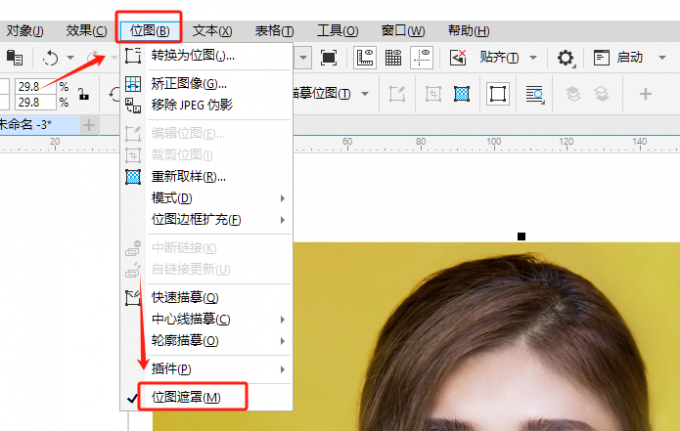Click the edit bitmap toolbar icon
The width and height of the screenshot is (680, 431).
(397, 94)
